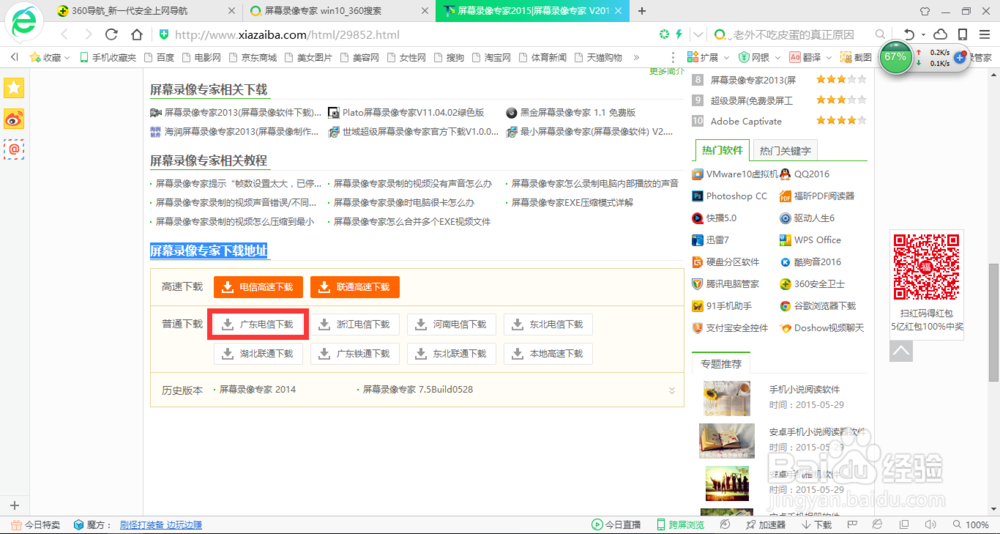Add sidebar app with plus icon
This screenshot has width=1000, height=534.
pos(15,505)
